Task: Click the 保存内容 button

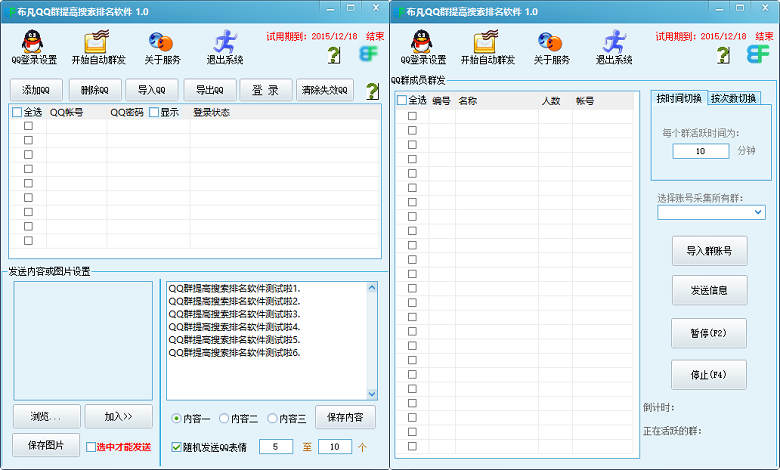Action: (345, 417)
